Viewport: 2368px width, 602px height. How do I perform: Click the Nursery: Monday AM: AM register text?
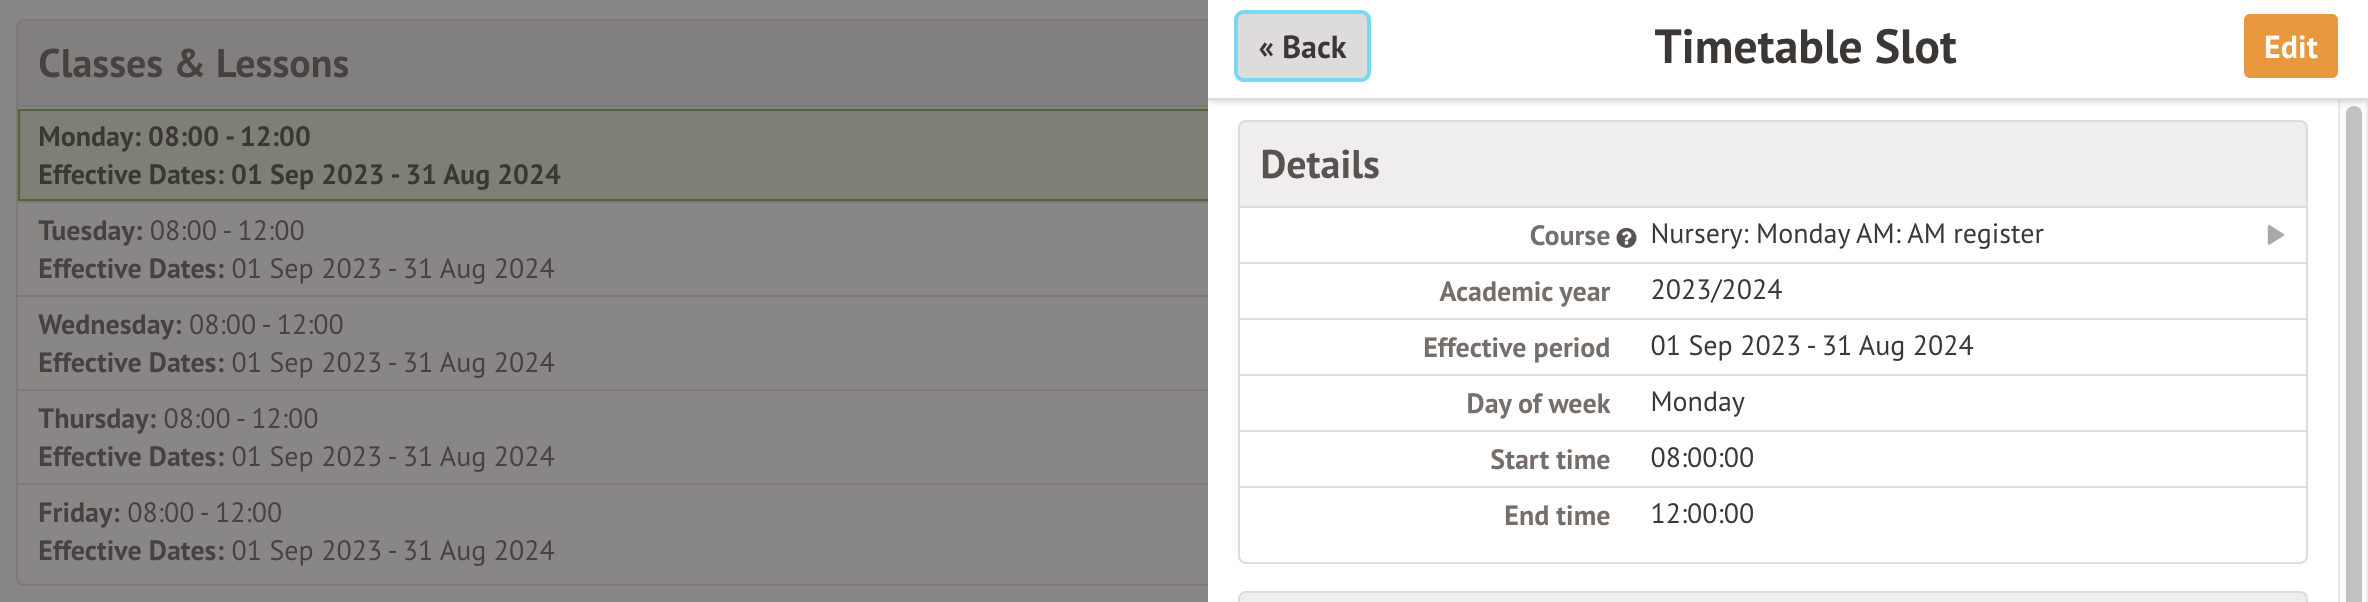pos(1846,234)
